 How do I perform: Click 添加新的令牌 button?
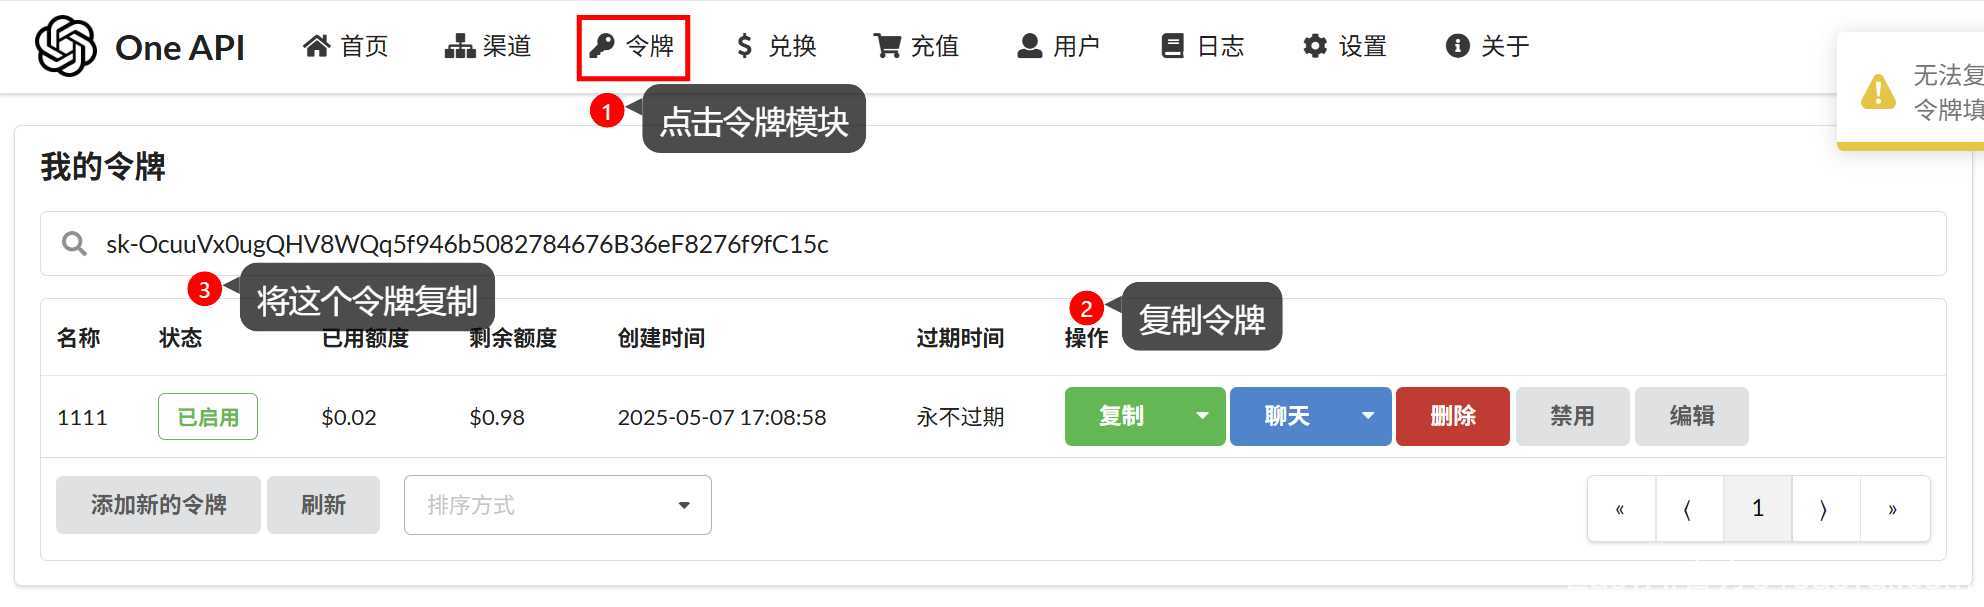click(x=159, y=505)
